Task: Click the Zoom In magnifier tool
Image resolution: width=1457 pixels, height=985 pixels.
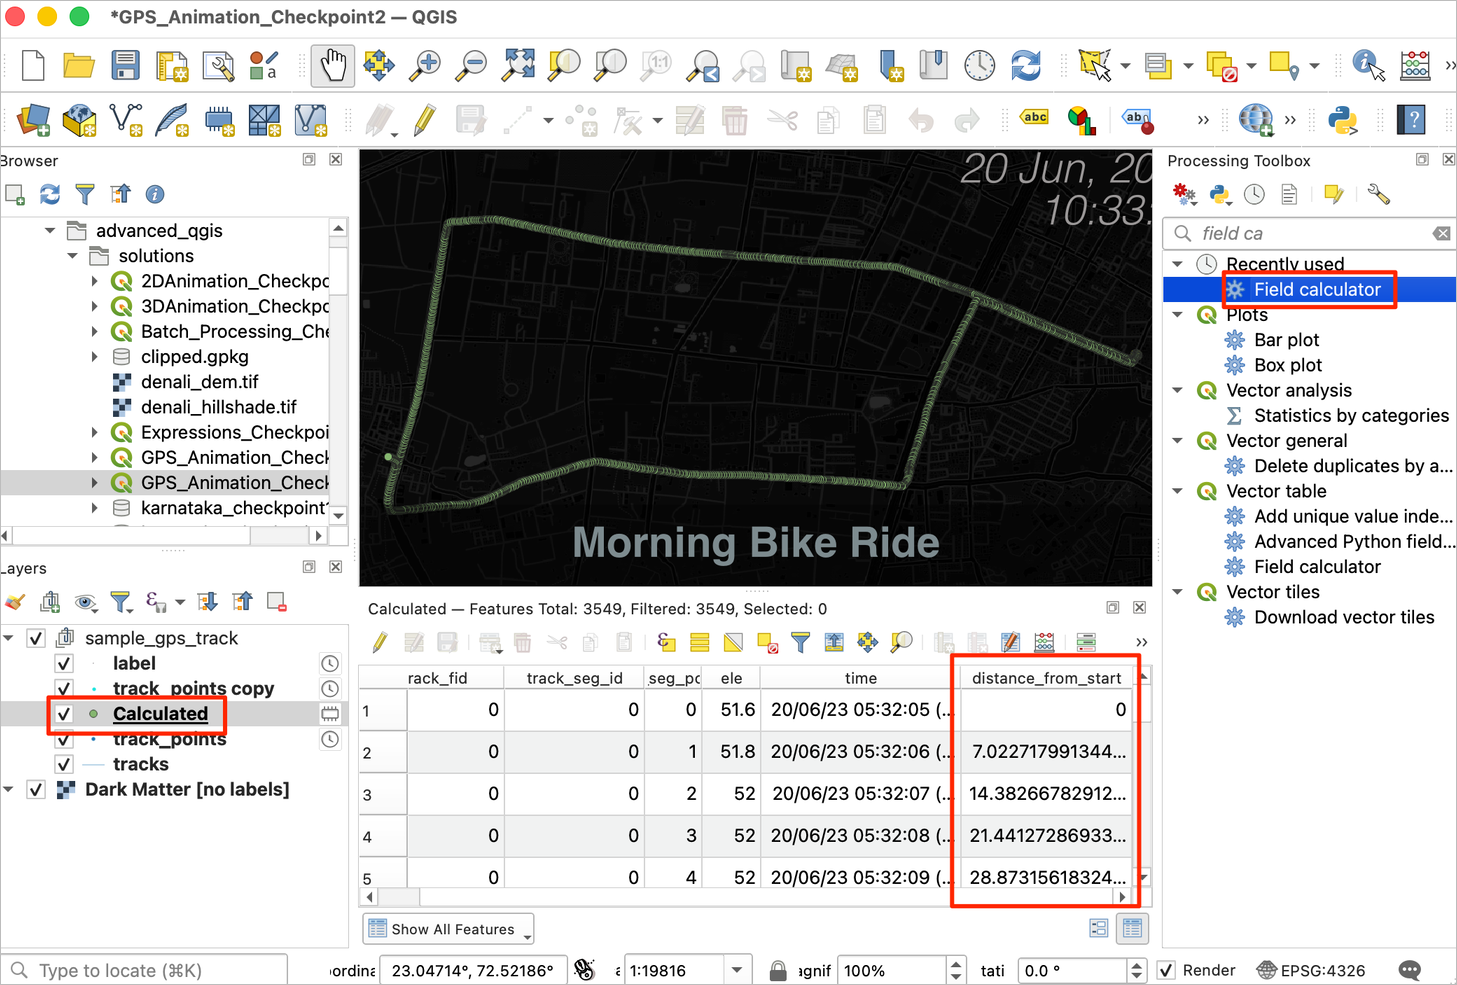Action: pos(425,66)
